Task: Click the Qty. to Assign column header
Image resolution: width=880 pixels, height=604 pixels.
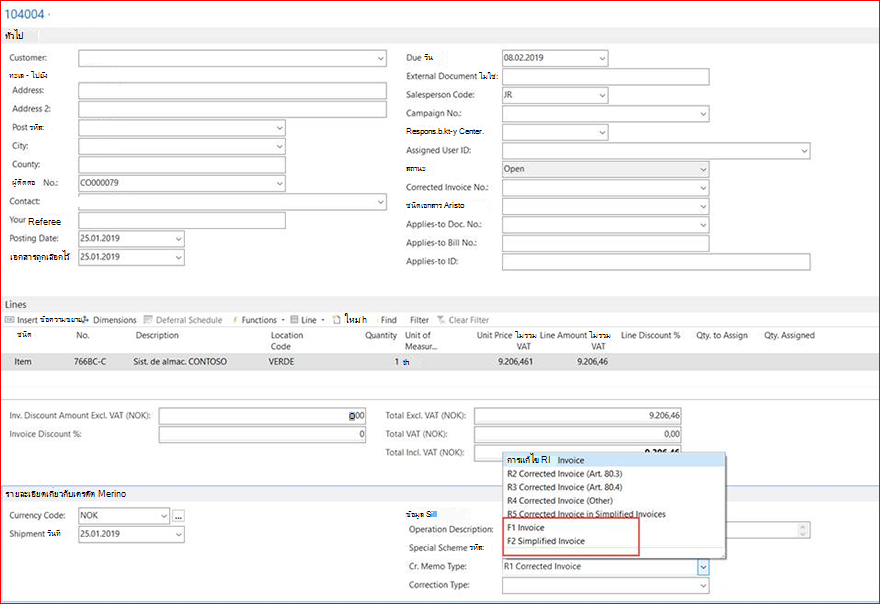Action: click(x=722, y=336)
